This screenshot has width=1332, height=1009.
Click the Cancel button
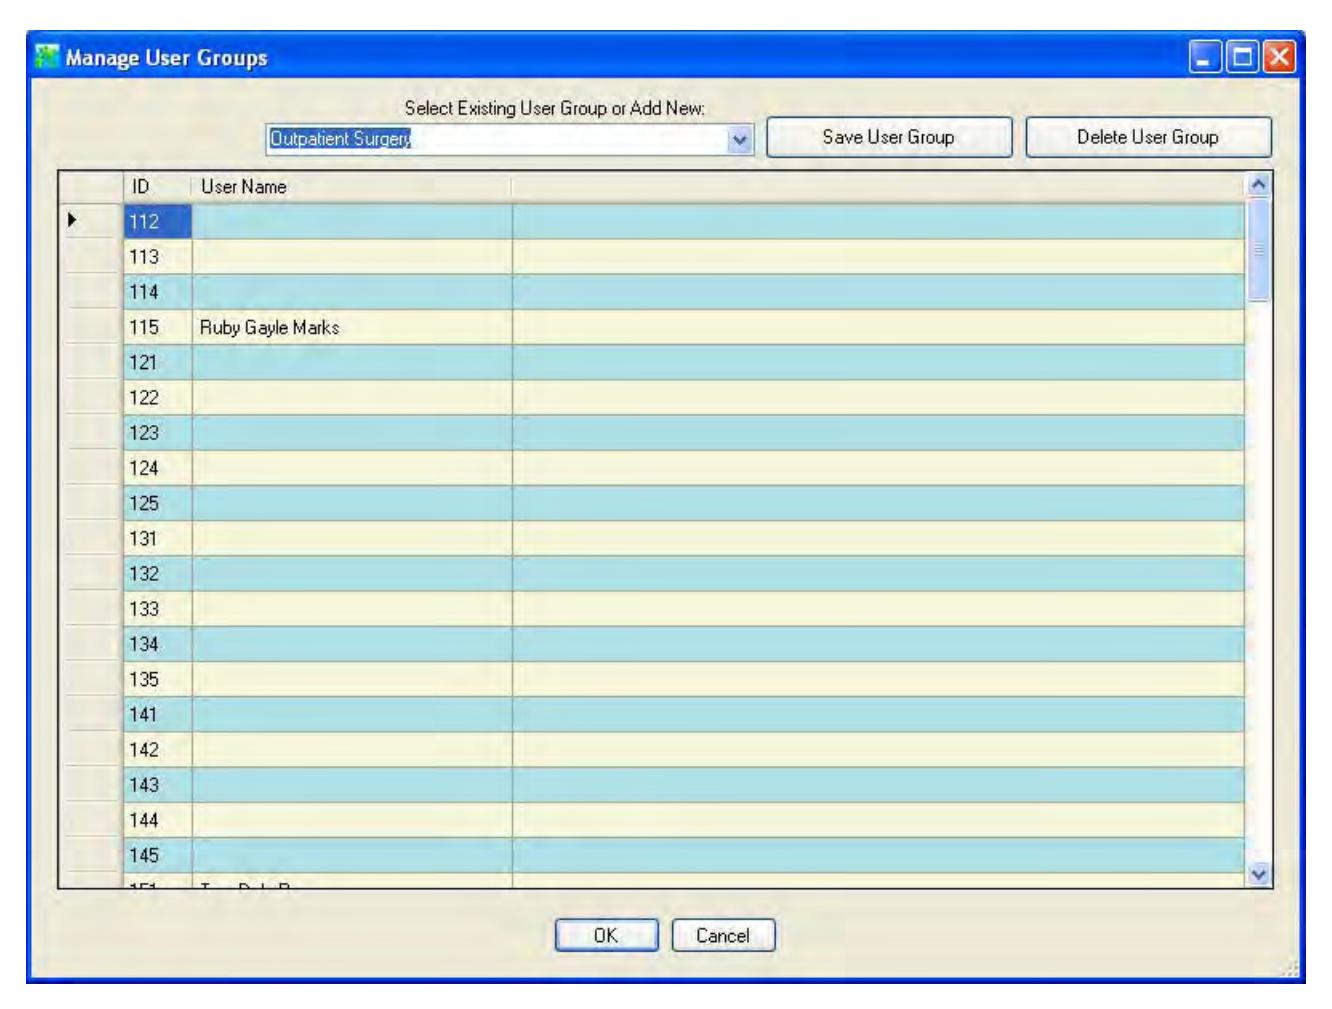(723, 936)
